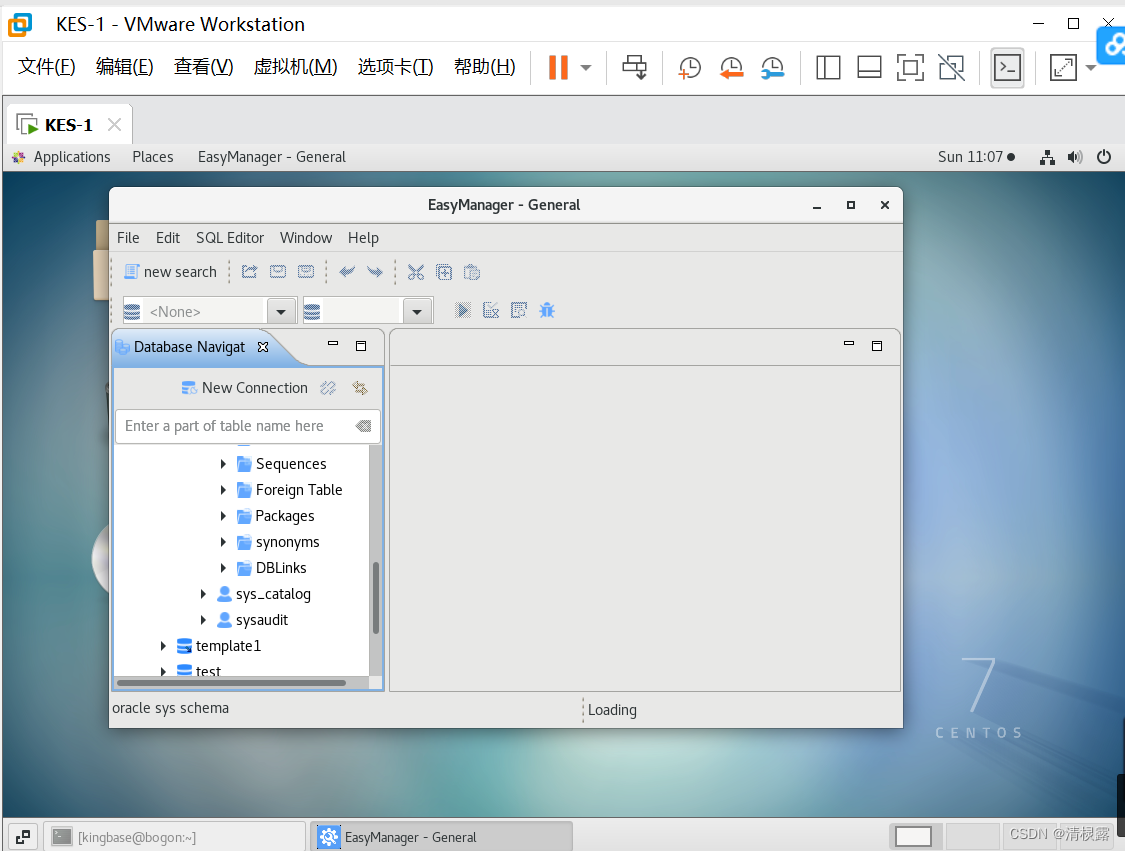The width and height of the screenshot is (1125, 851).
Task: Click VMware snapshot manager wrench icon
Action: [773, 67]
